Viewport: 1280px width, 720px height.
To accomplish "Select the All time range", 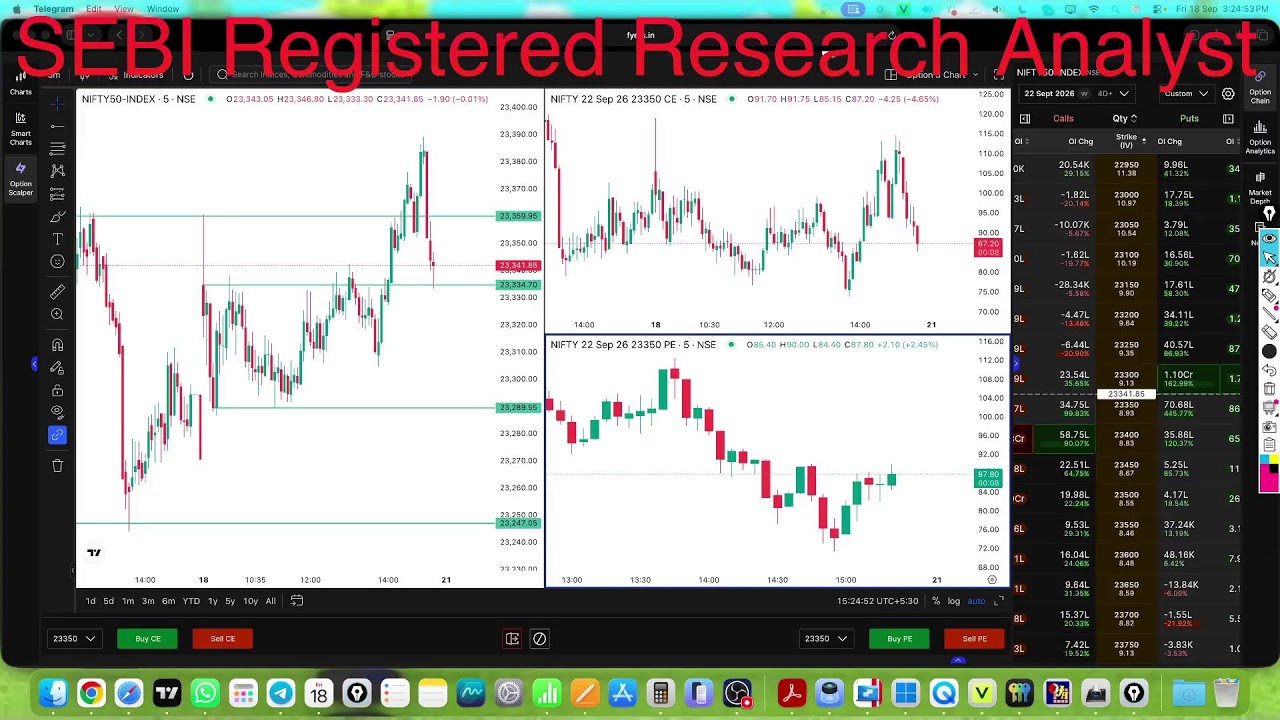I will pos(270,601).
